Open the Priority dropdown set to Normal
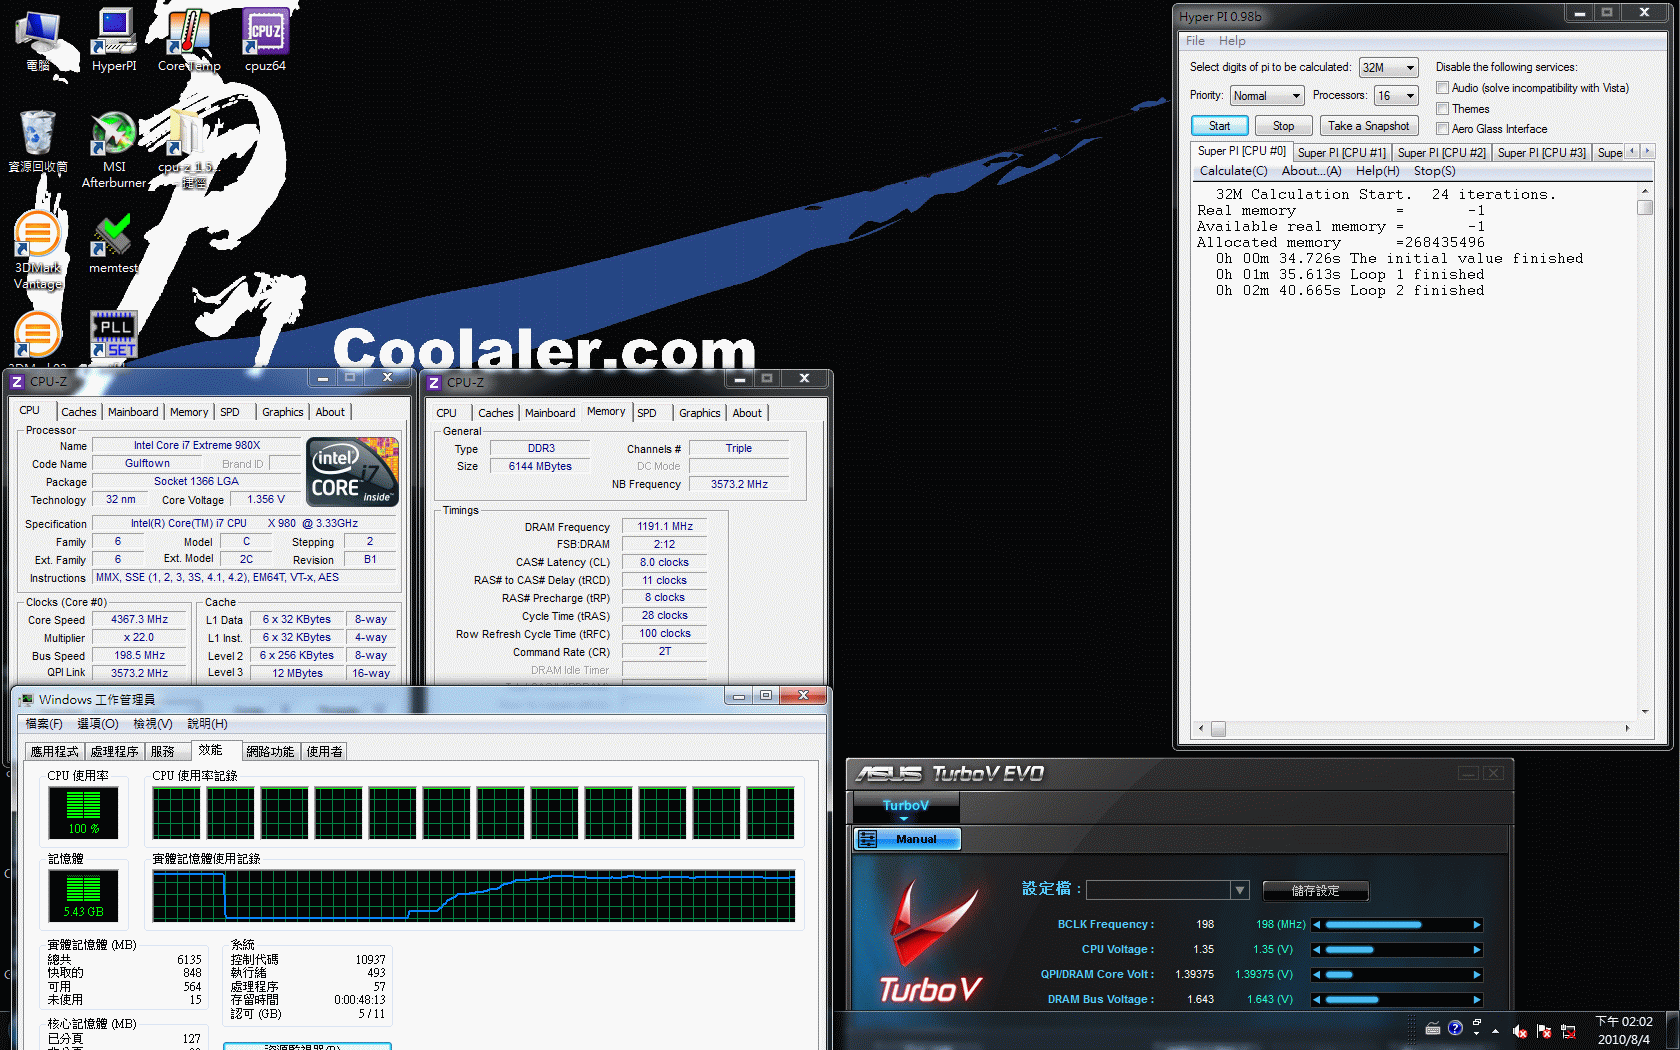This screenshot has height=1050, width=1680. [1267, 96]
